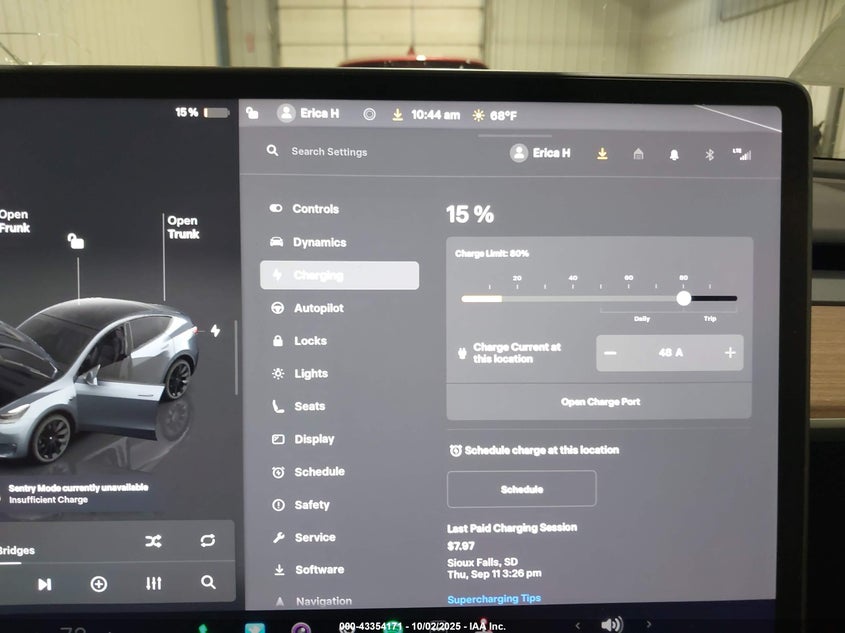This screenshot has height=633, width=845.
Task: Open the audio equalizer settings icon
Action: coord(153,583)
